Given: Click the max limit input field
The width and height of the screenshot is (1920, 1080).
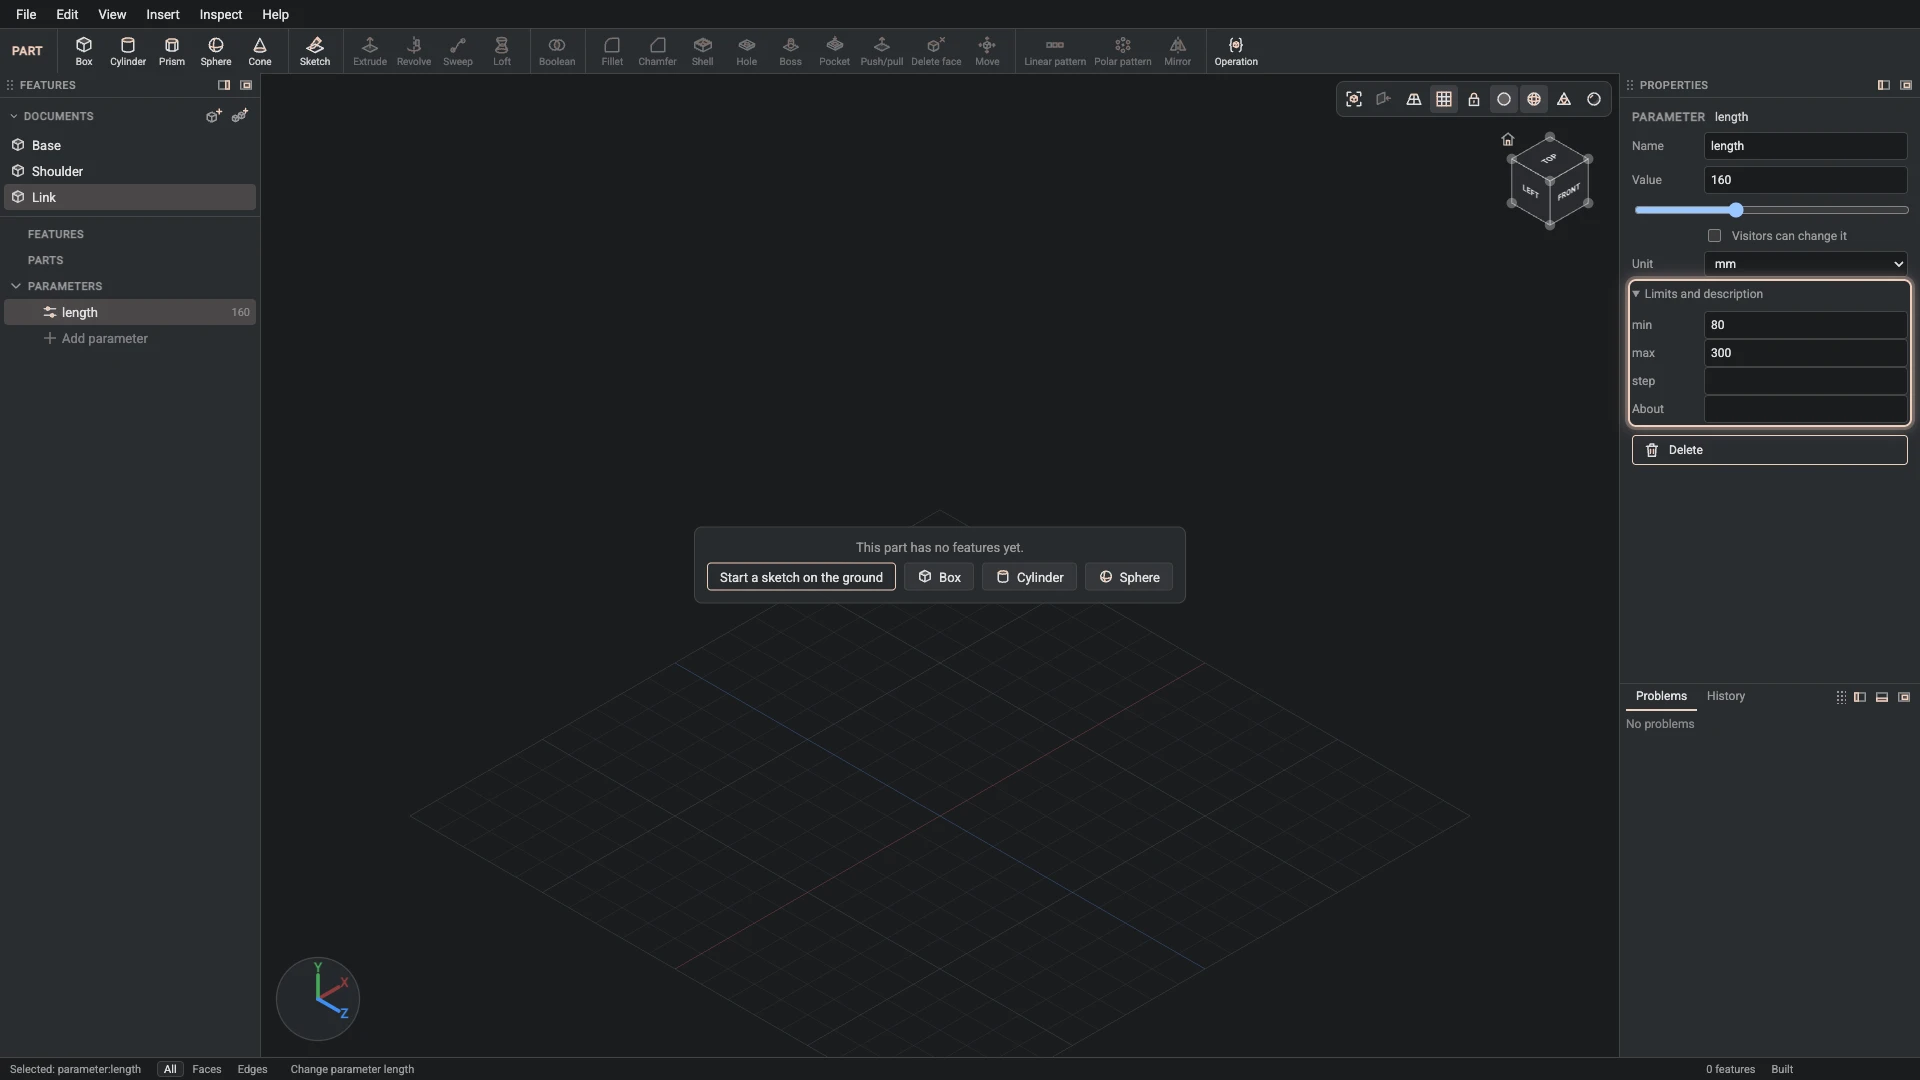Looking at the screenshot, I should (1806, 353).
